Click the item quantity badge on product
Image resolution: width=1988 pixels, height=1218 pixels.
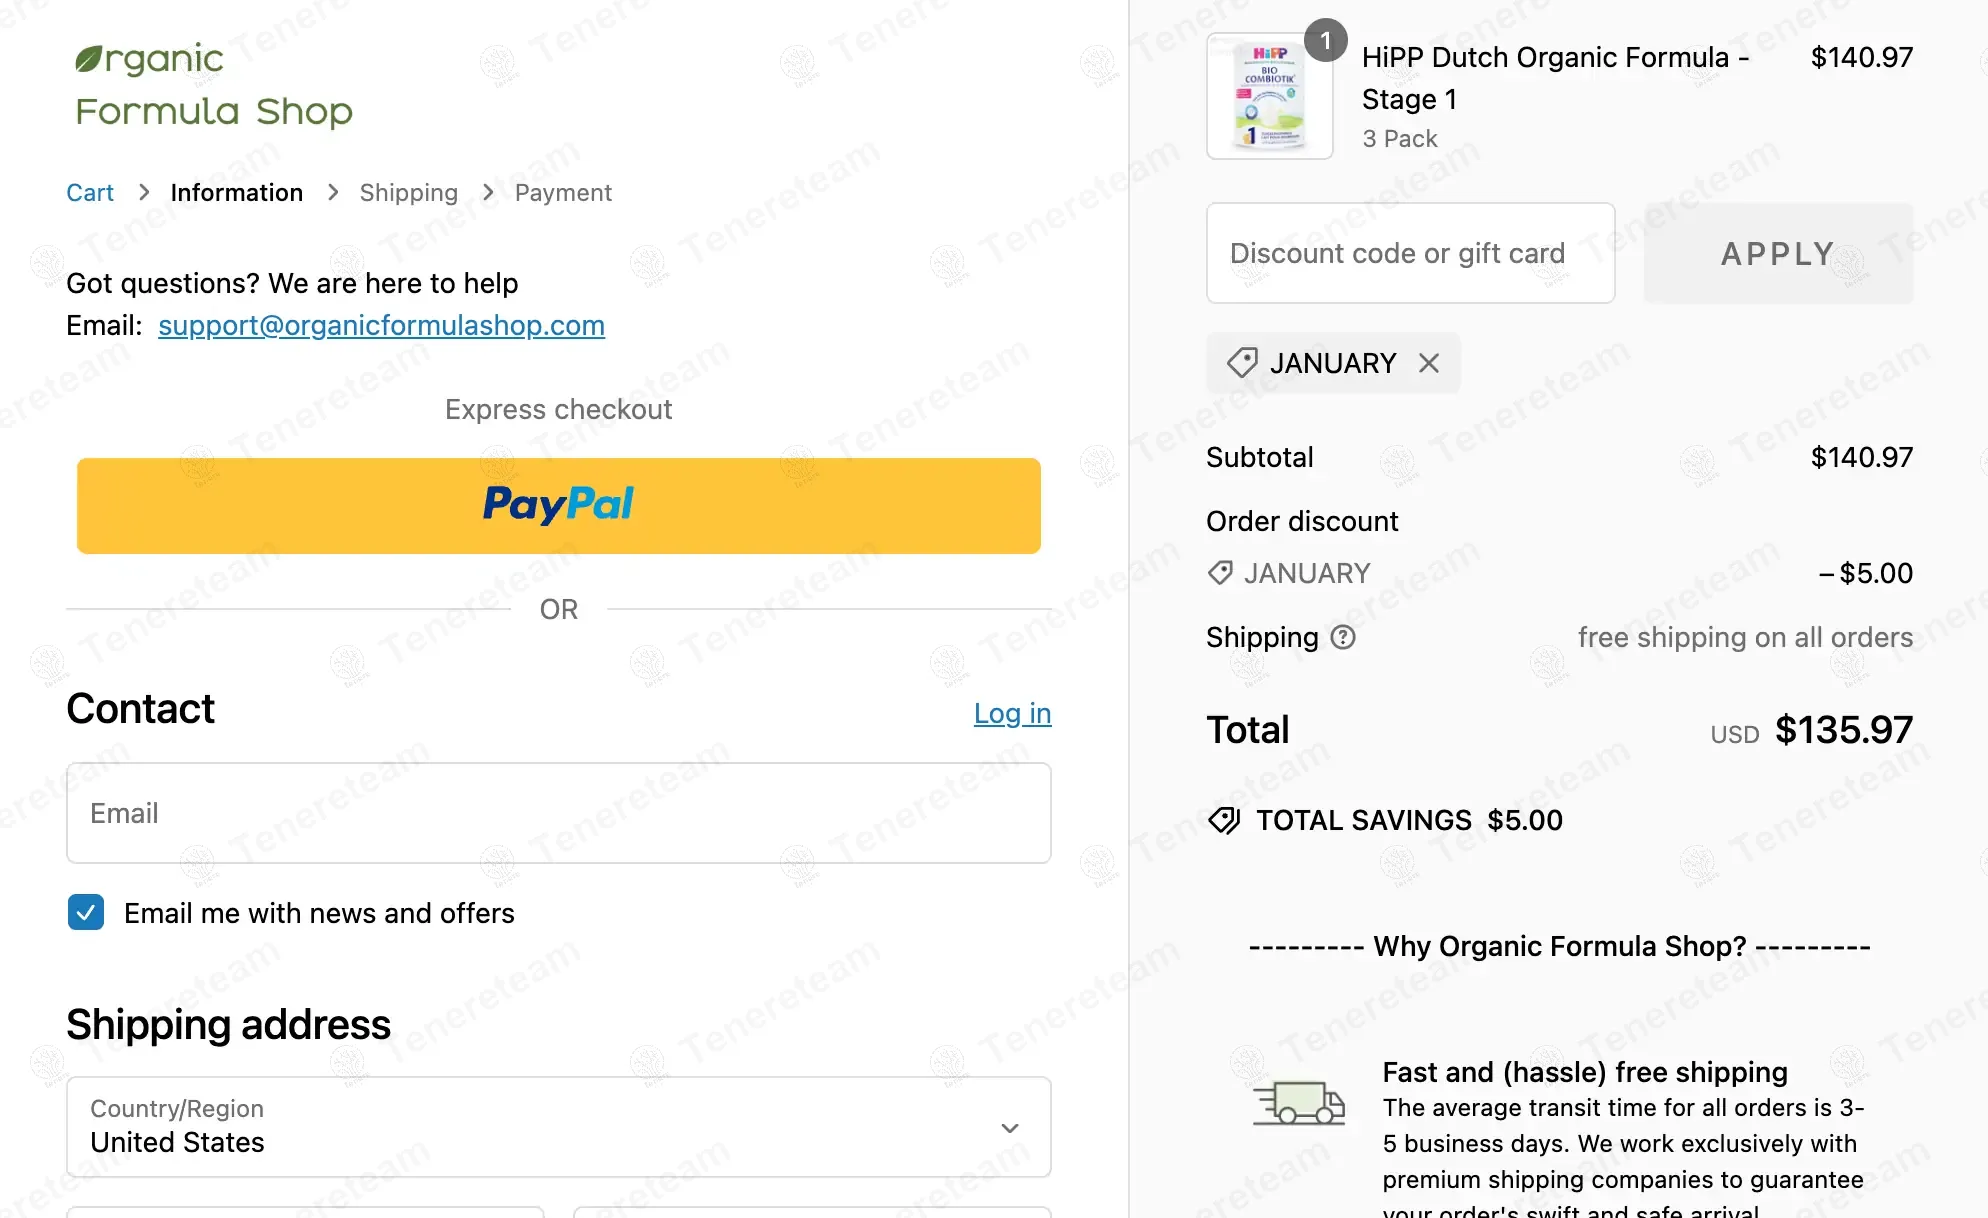[1326, 41]
